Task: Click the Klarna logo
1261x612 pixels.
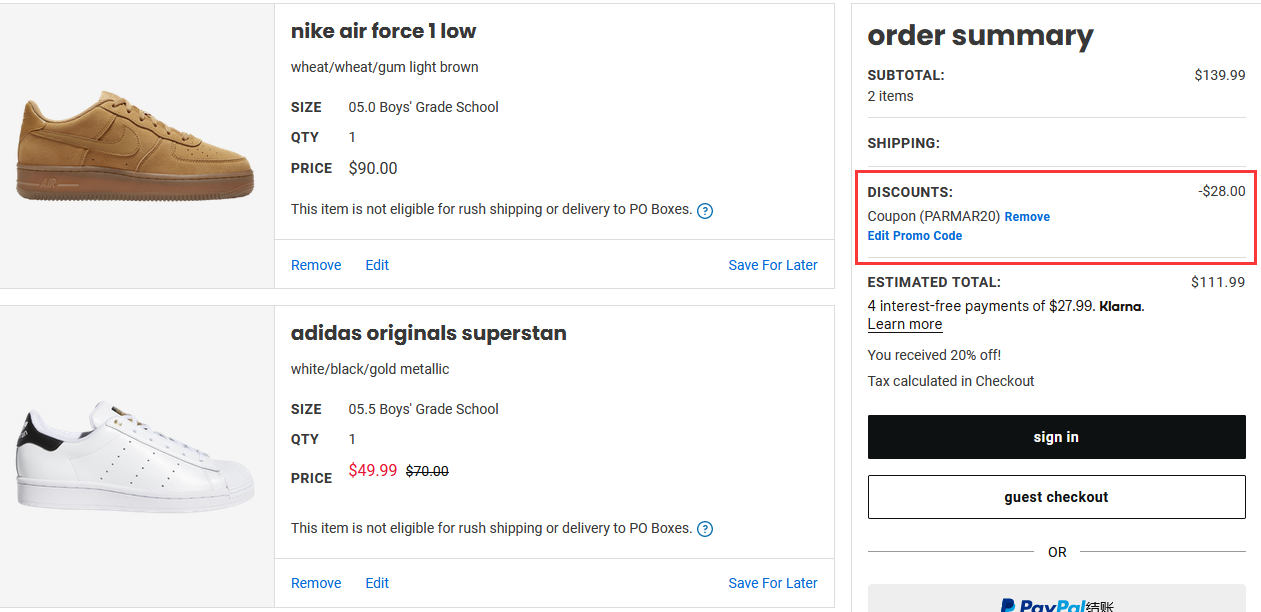Action: [1120, 306]
